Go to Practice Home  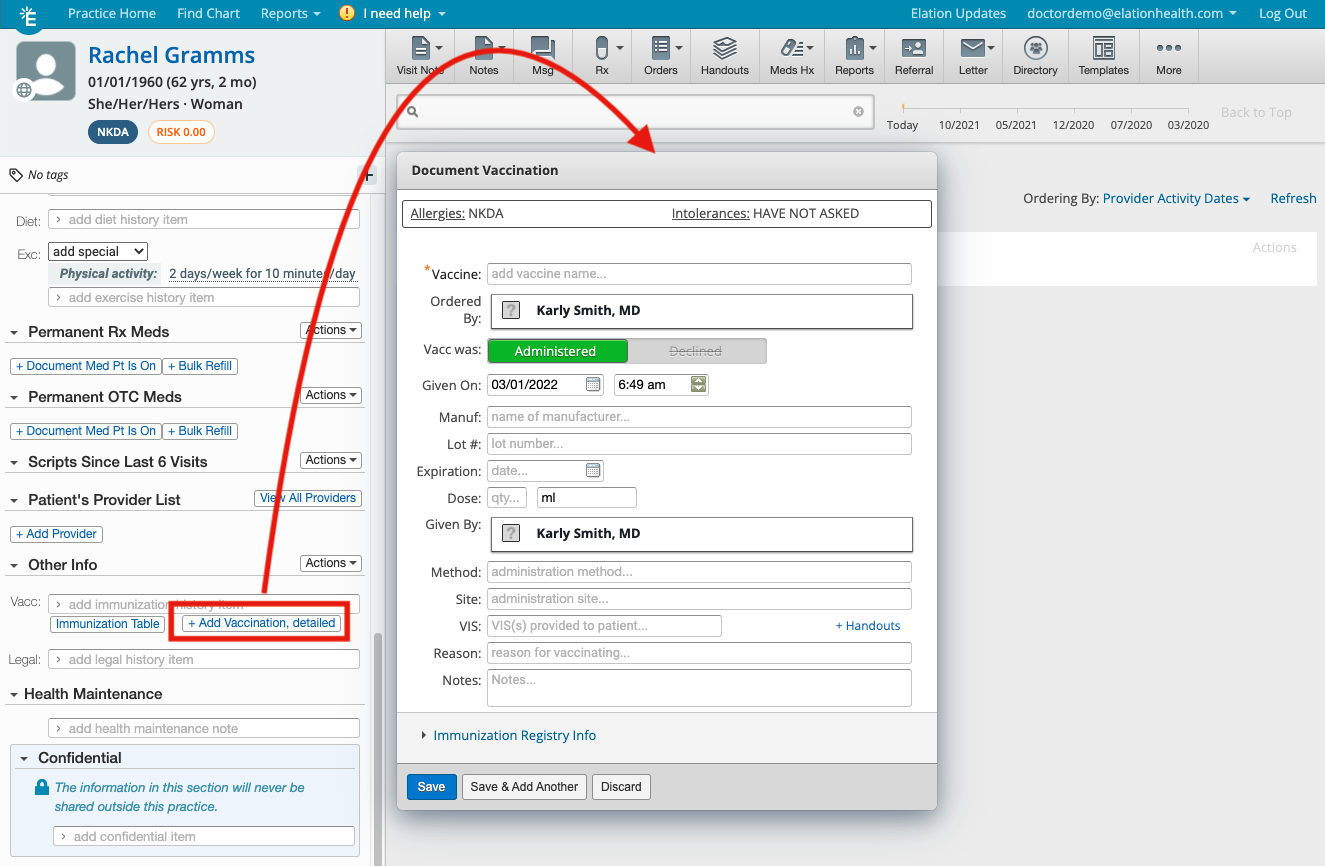tap(112, 13)
